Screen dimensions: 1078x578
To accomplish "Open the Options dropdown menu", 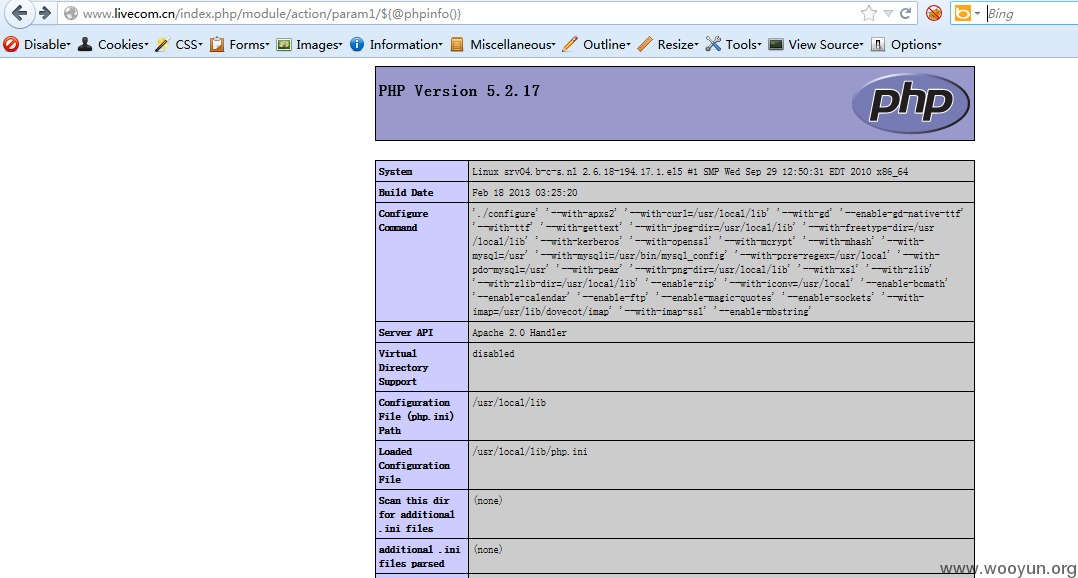I will coord(916,44).
